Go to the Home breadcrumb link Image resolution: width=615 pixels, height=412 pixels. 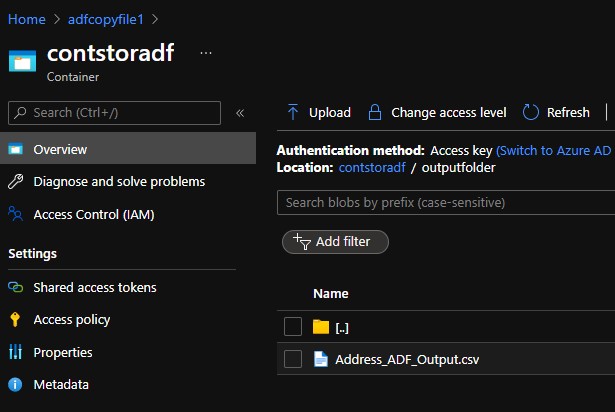[x=27, y=19]
